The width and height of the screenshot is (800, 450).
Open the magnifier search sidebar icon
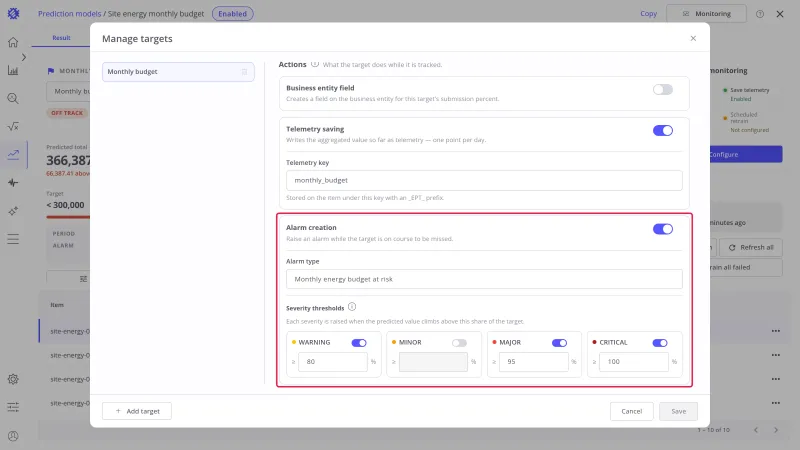coord(13,98)
